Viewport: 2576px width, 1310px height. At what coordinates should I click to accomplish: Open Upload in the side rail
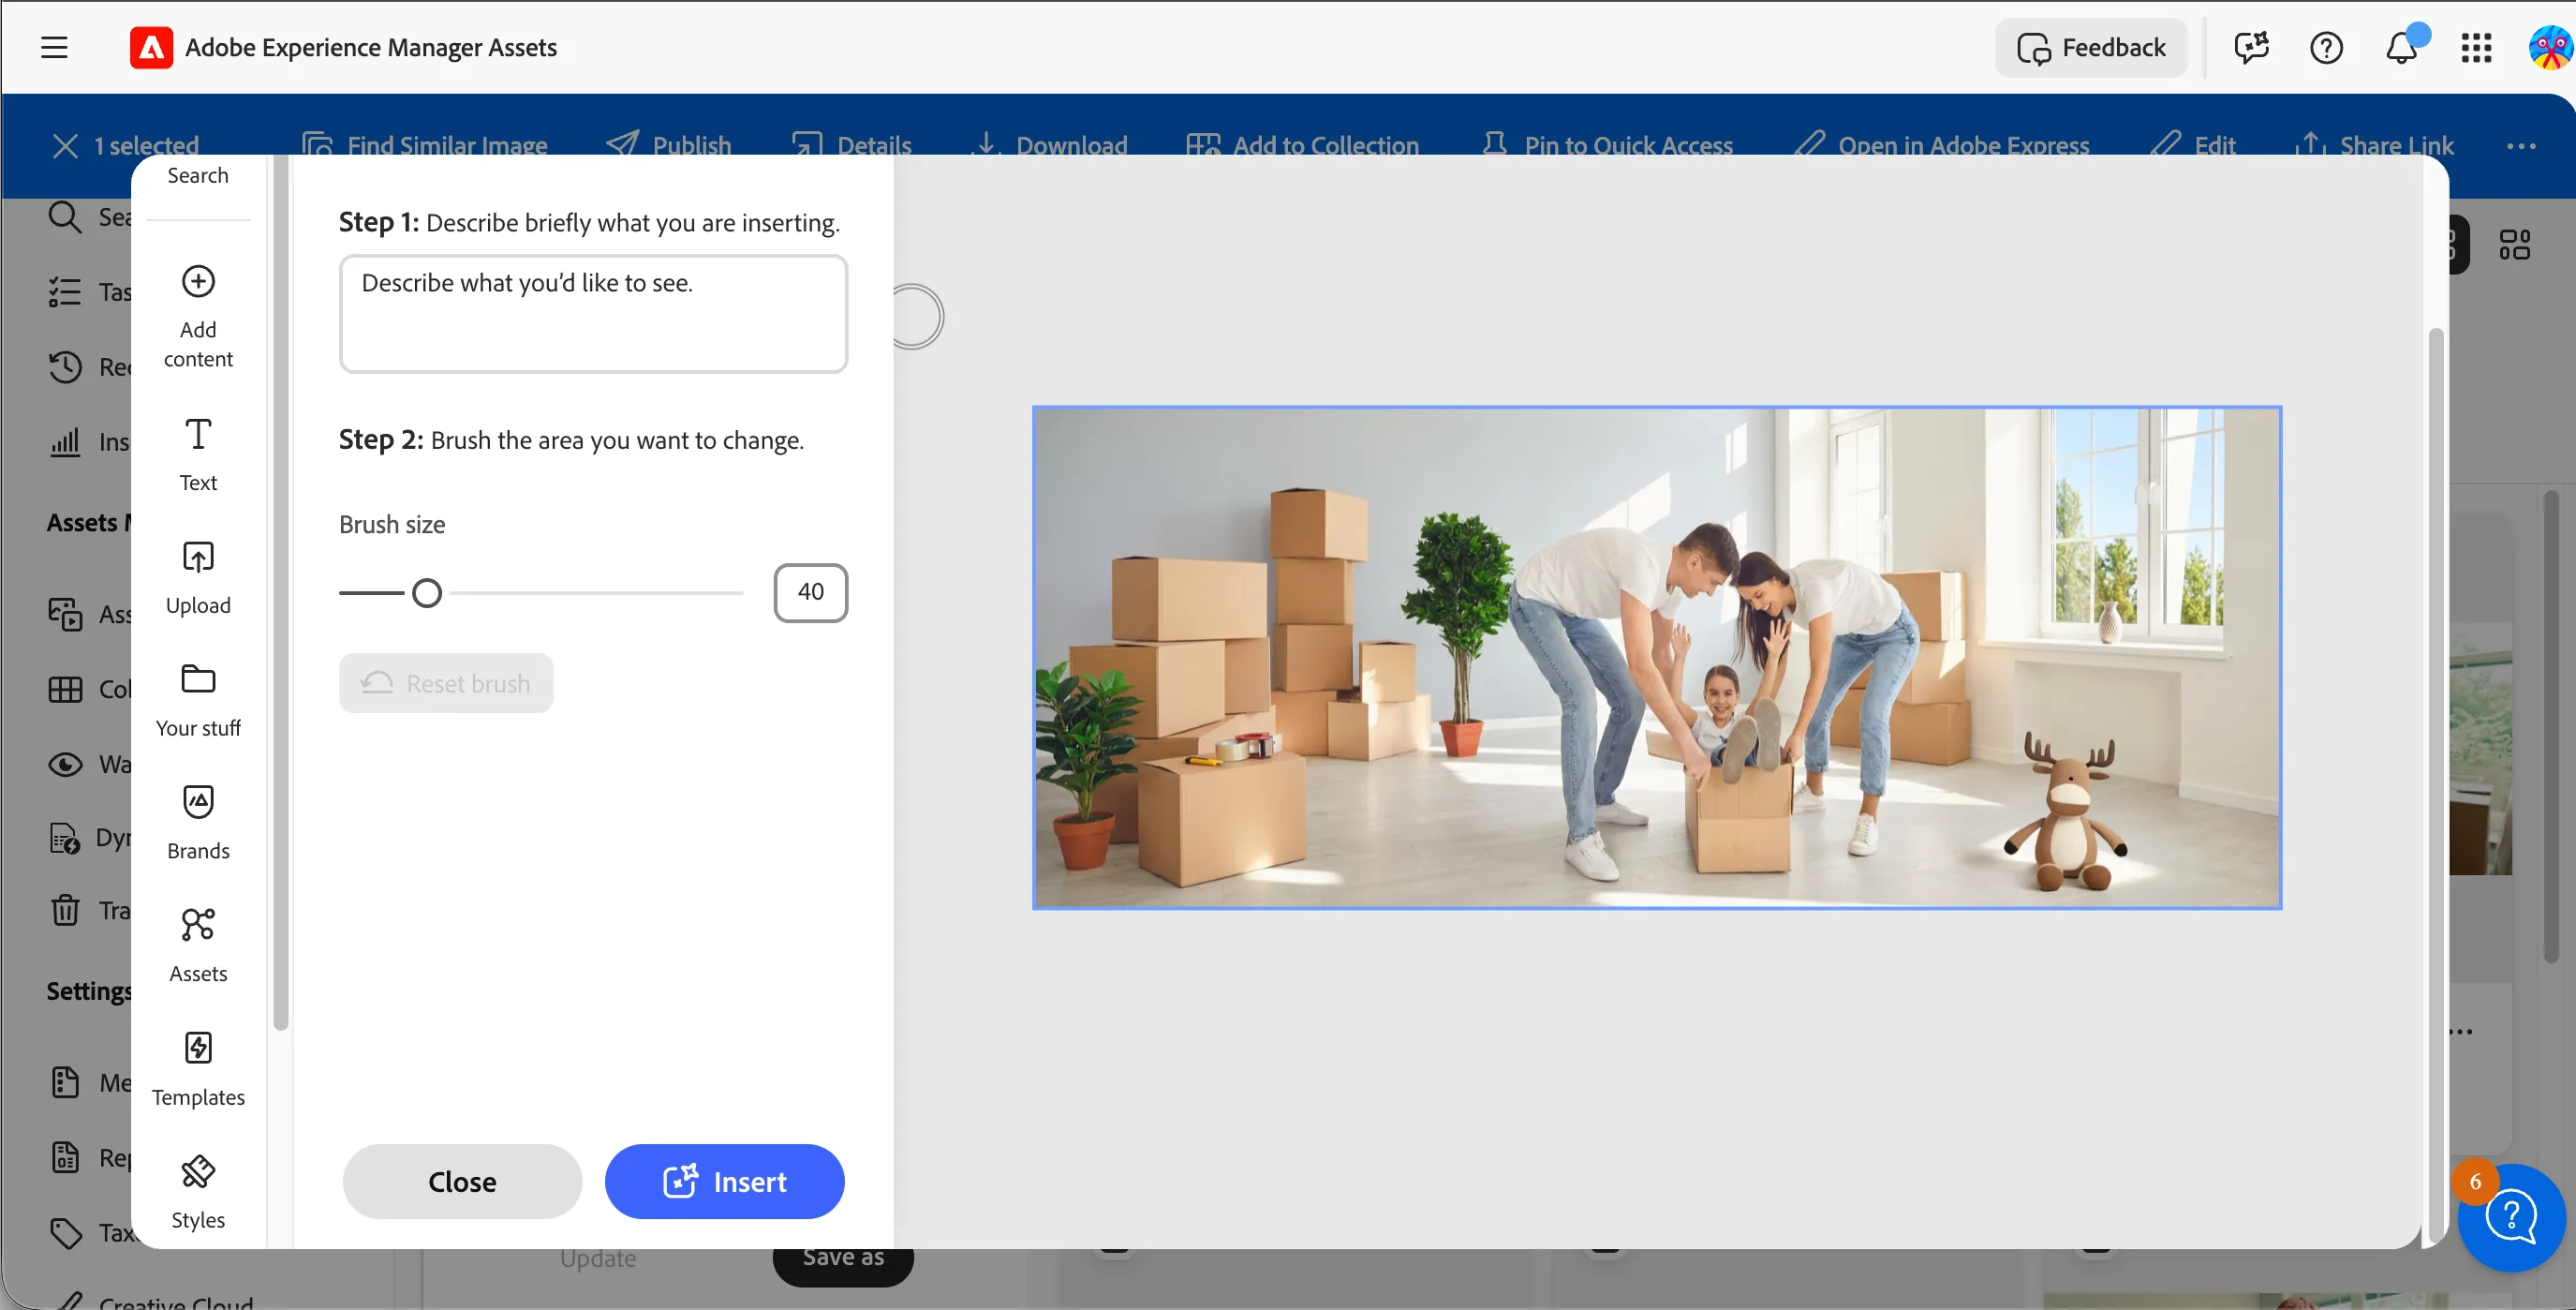coord(198,578)
